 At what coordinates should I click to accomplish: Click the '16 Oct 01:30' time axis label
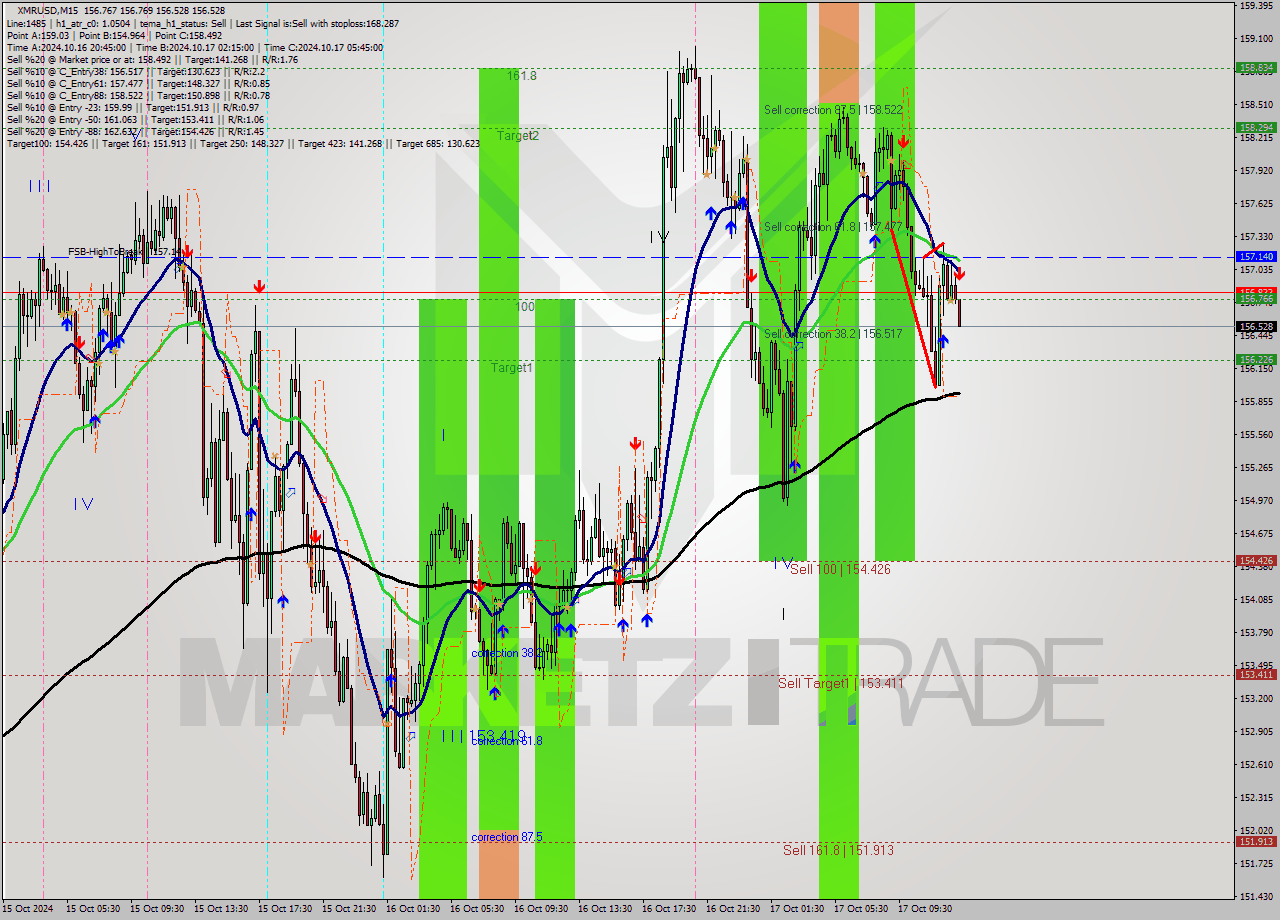[413, 909]
